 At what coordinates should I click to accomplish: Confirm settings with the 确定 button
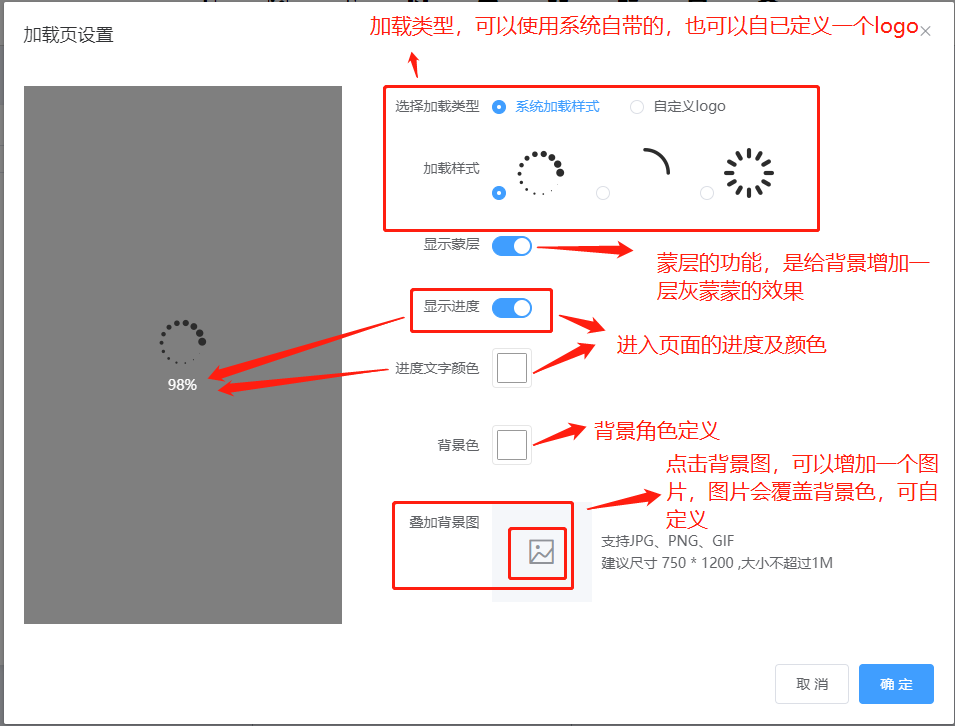click(896, 684)
